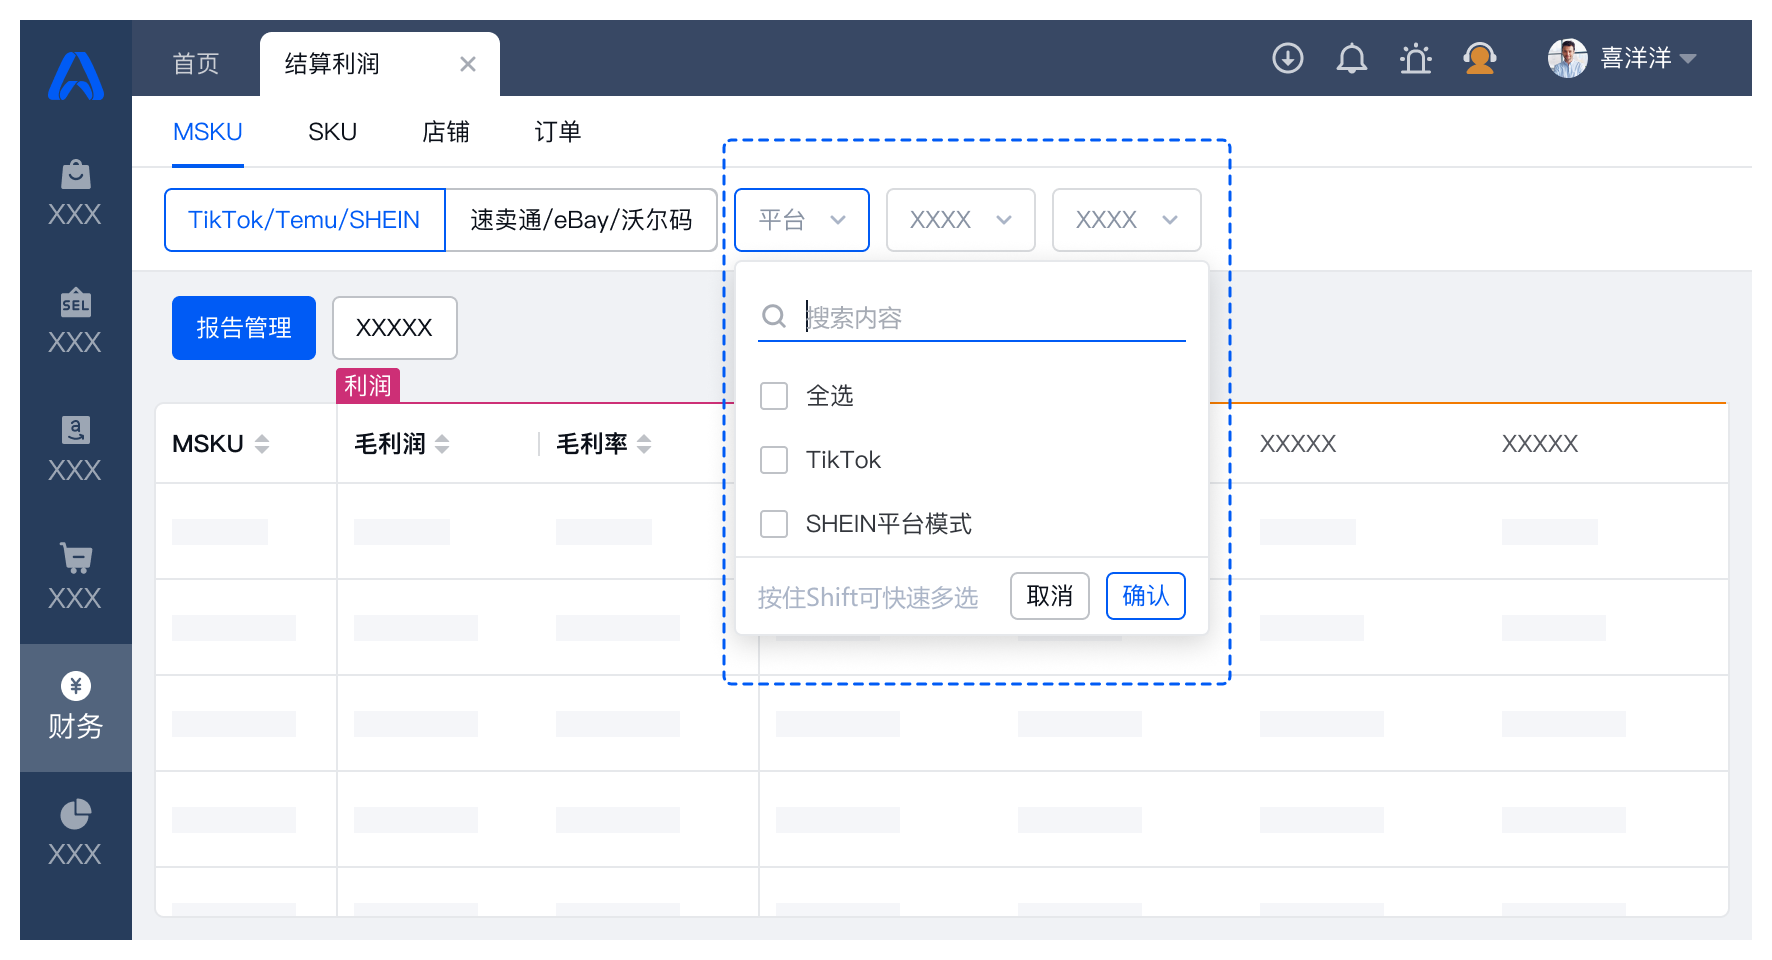Select TikTok/Temu/SHEIN platform group
This screenshot has height=960, width=1772.
tap(305, 220)
